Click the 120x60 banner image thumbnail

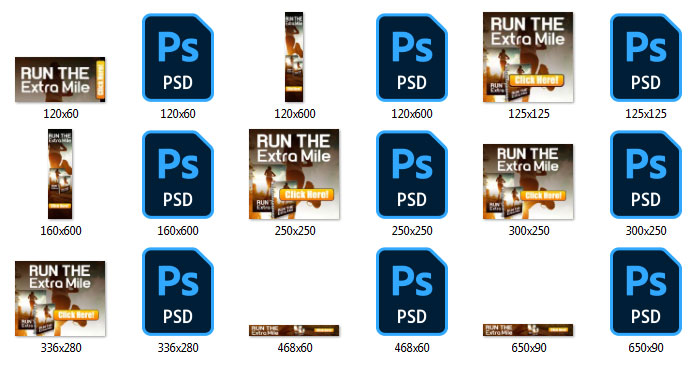coord(60,79)
